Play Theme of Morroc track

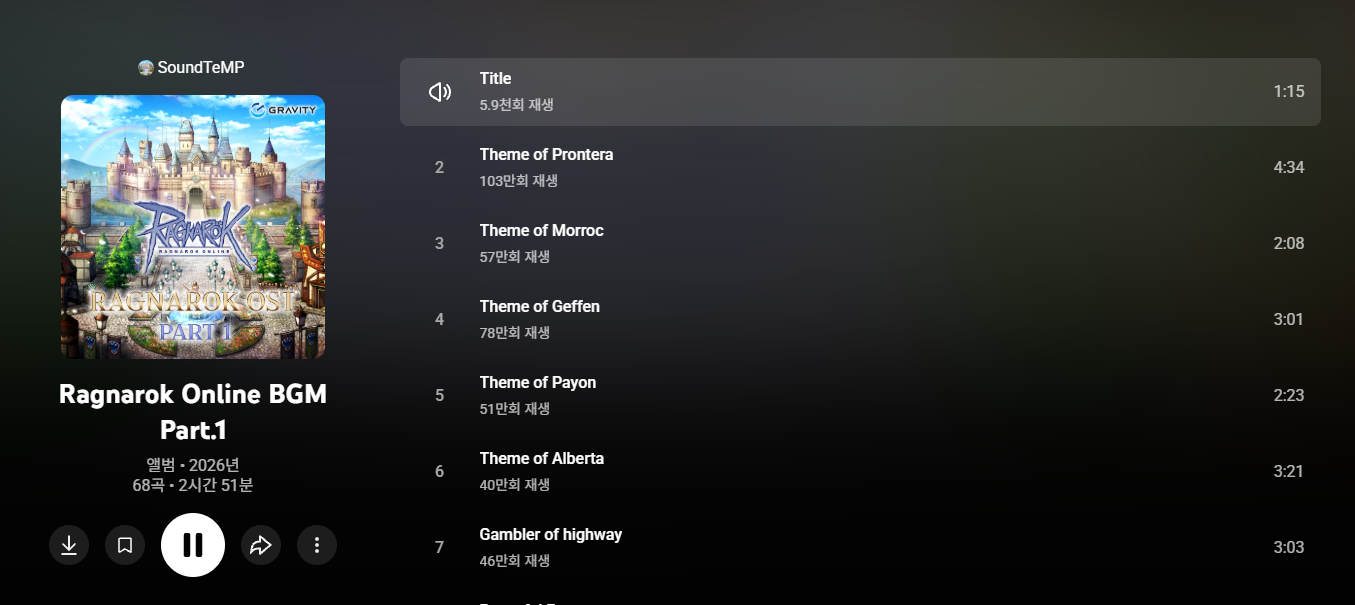pyautogui.click(x=541, y=231)
